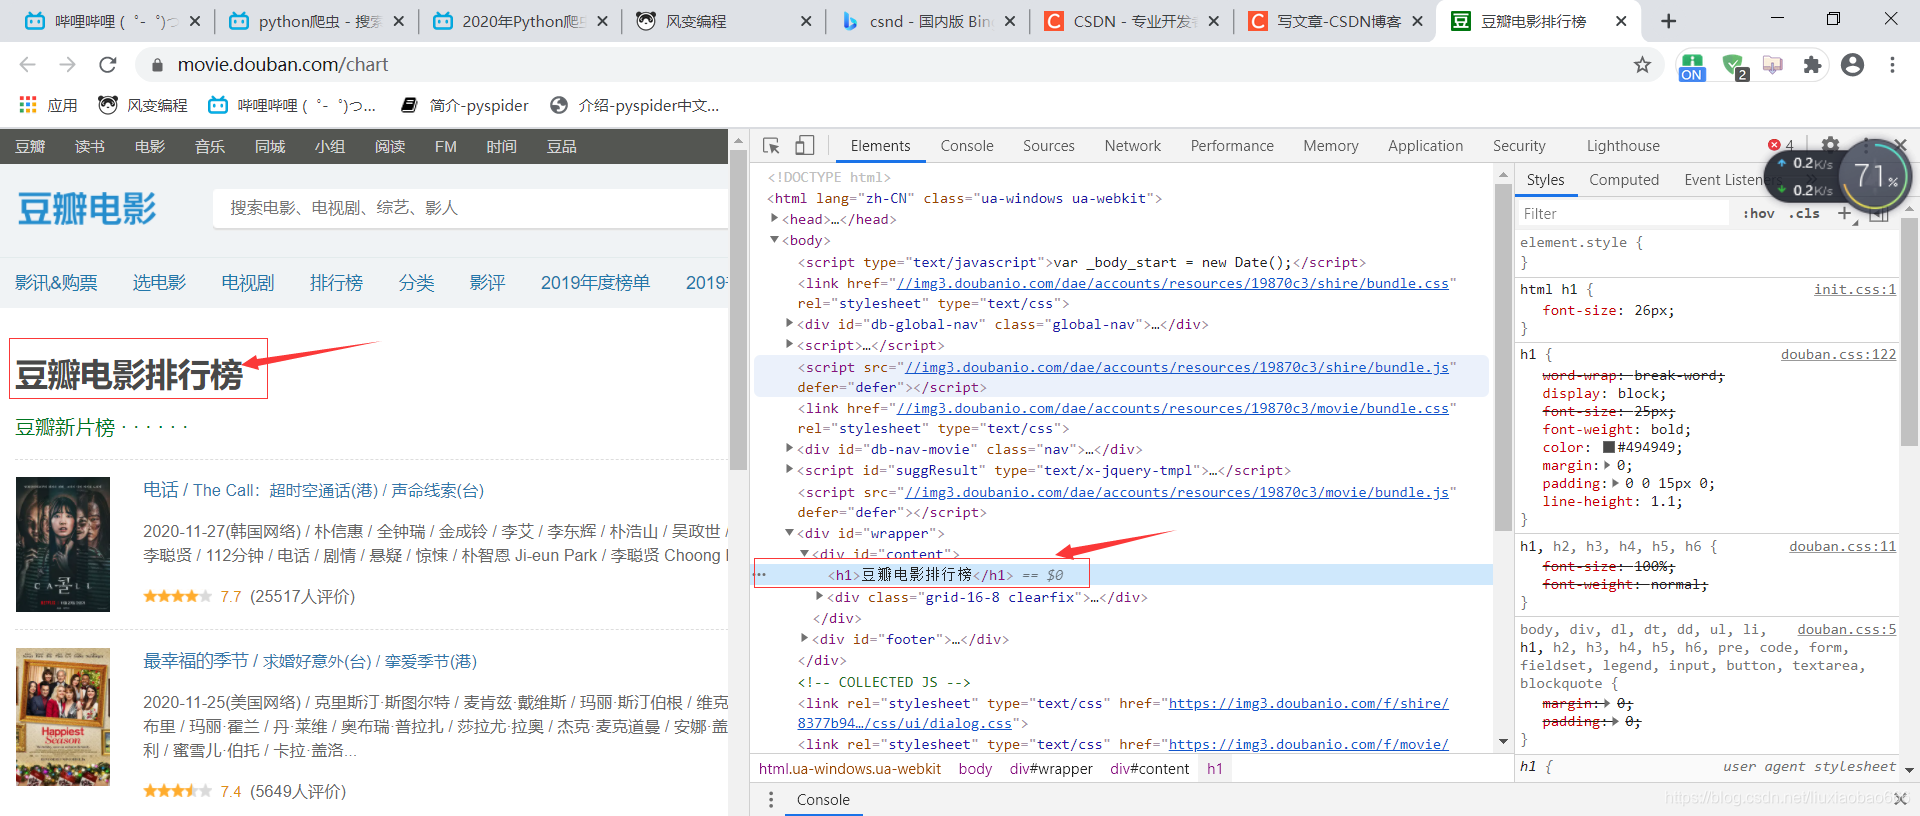Open the Chrome three-dot menu
This screenshot has height=816, width=1920.
pos(1892,65)
